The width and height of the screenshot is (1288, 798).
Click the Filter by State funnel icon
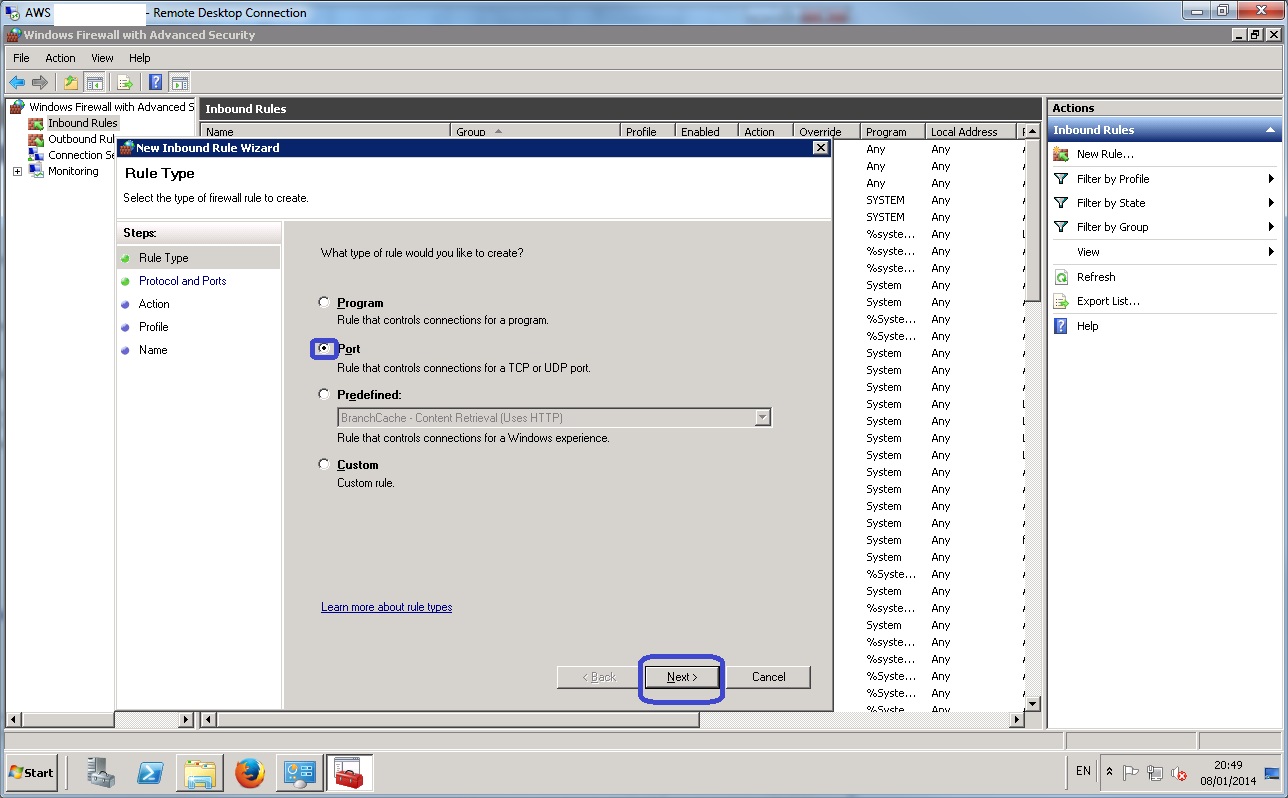pos(1061,203)
